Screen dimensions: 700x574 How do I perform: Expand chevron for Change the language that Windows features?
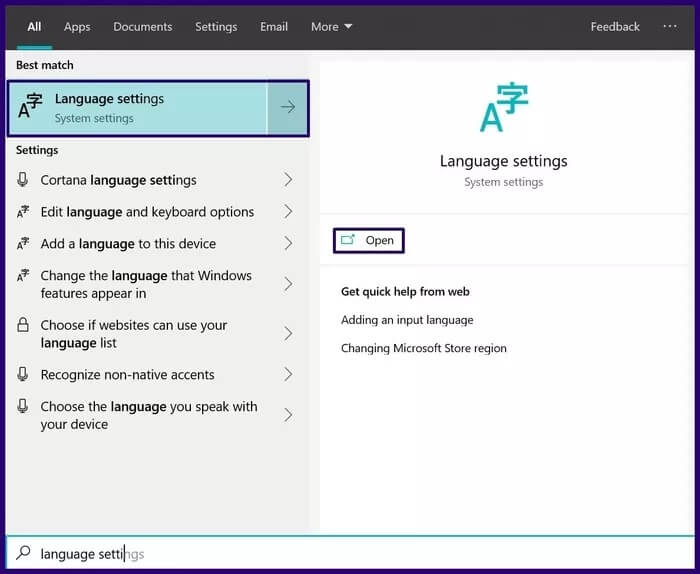[x=288, y=284]
